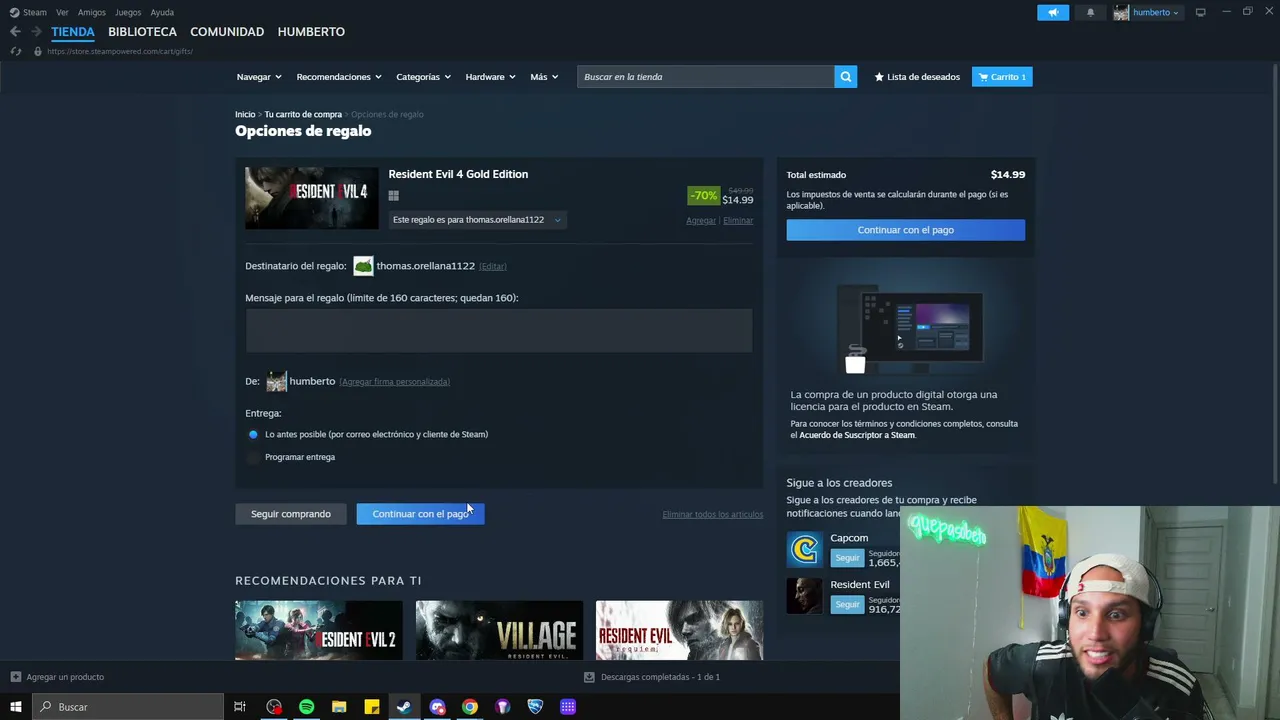Switch to the TIENDA tab
This screenshot has width=1280, height=720.
tap(73, 32)
